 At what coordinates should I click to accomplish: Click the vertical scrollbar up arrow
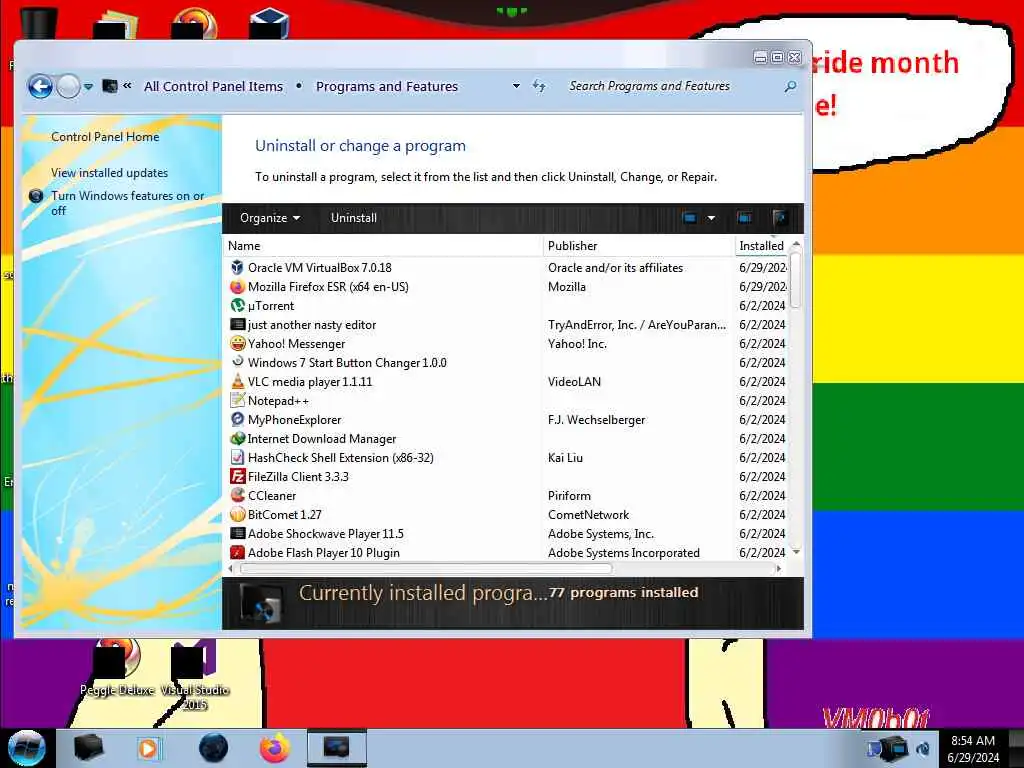(x=796, y=244)
